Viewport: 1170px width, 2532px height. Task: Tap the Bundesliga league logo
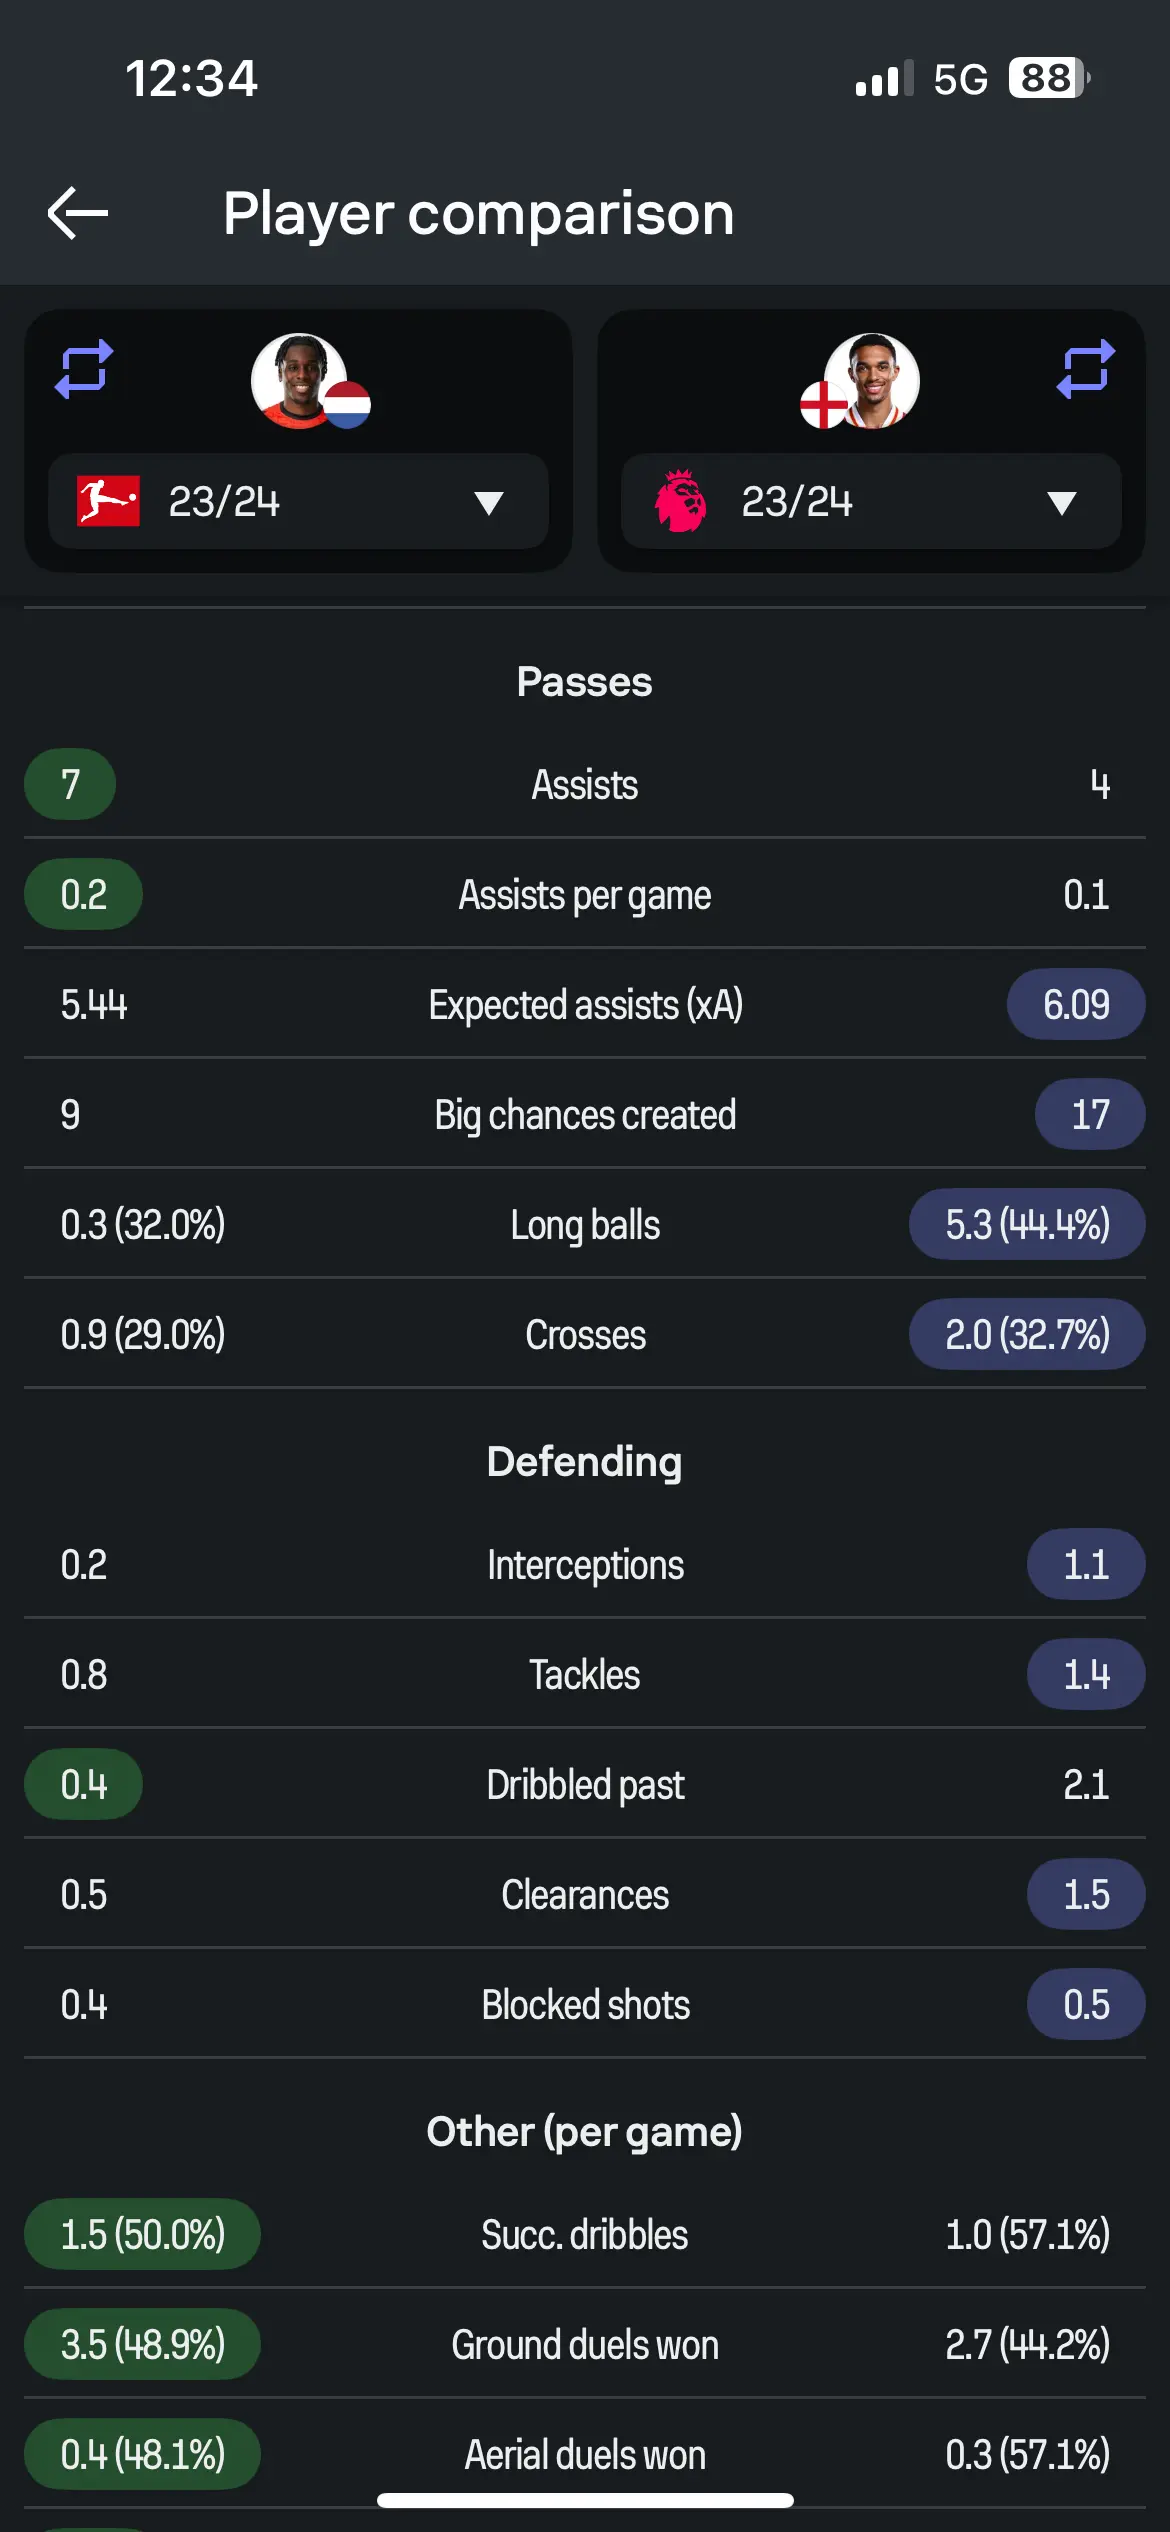point(108,501)
